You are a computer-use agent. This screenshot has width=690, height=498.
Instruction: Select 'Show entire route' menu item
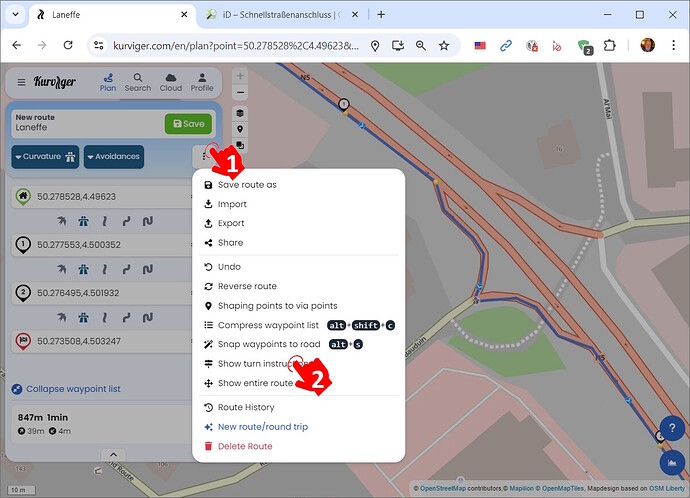coord(255,383)
